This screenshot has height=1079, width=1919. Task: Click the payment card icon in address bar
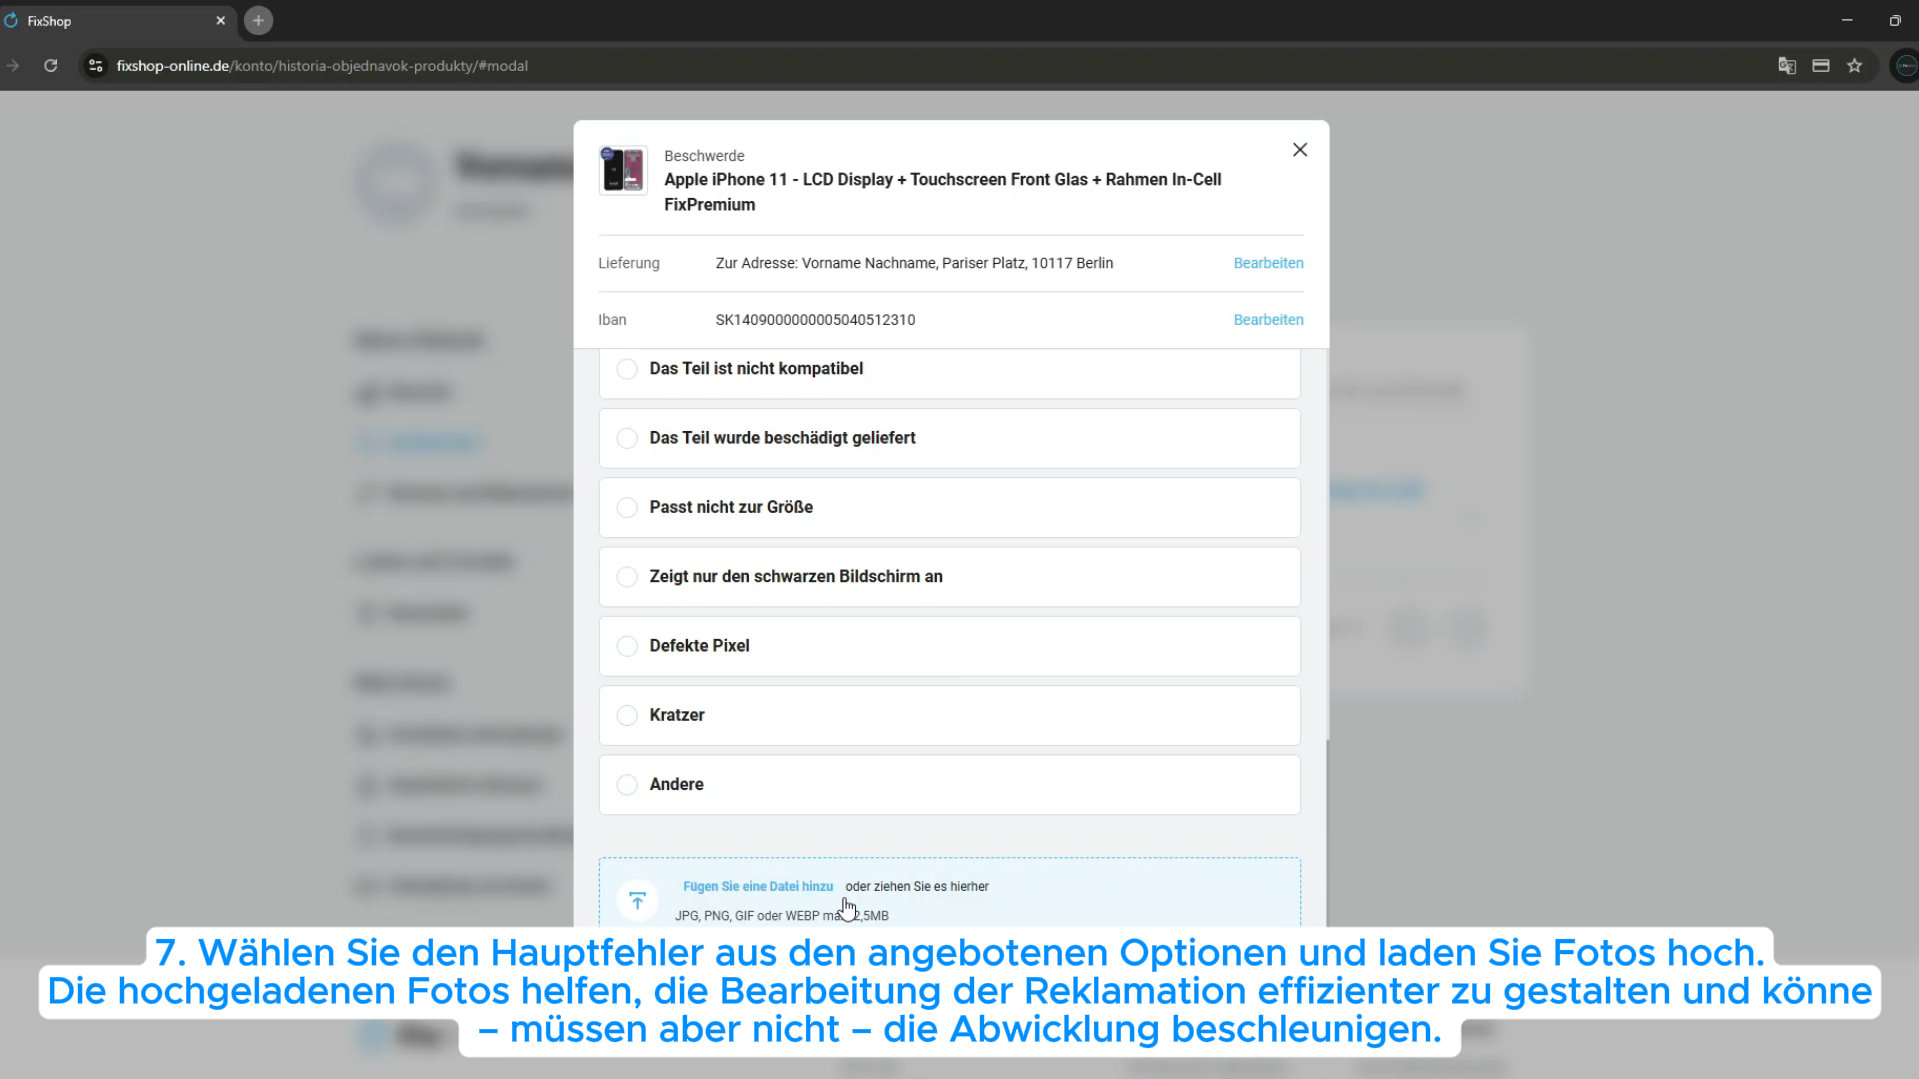1820,66
